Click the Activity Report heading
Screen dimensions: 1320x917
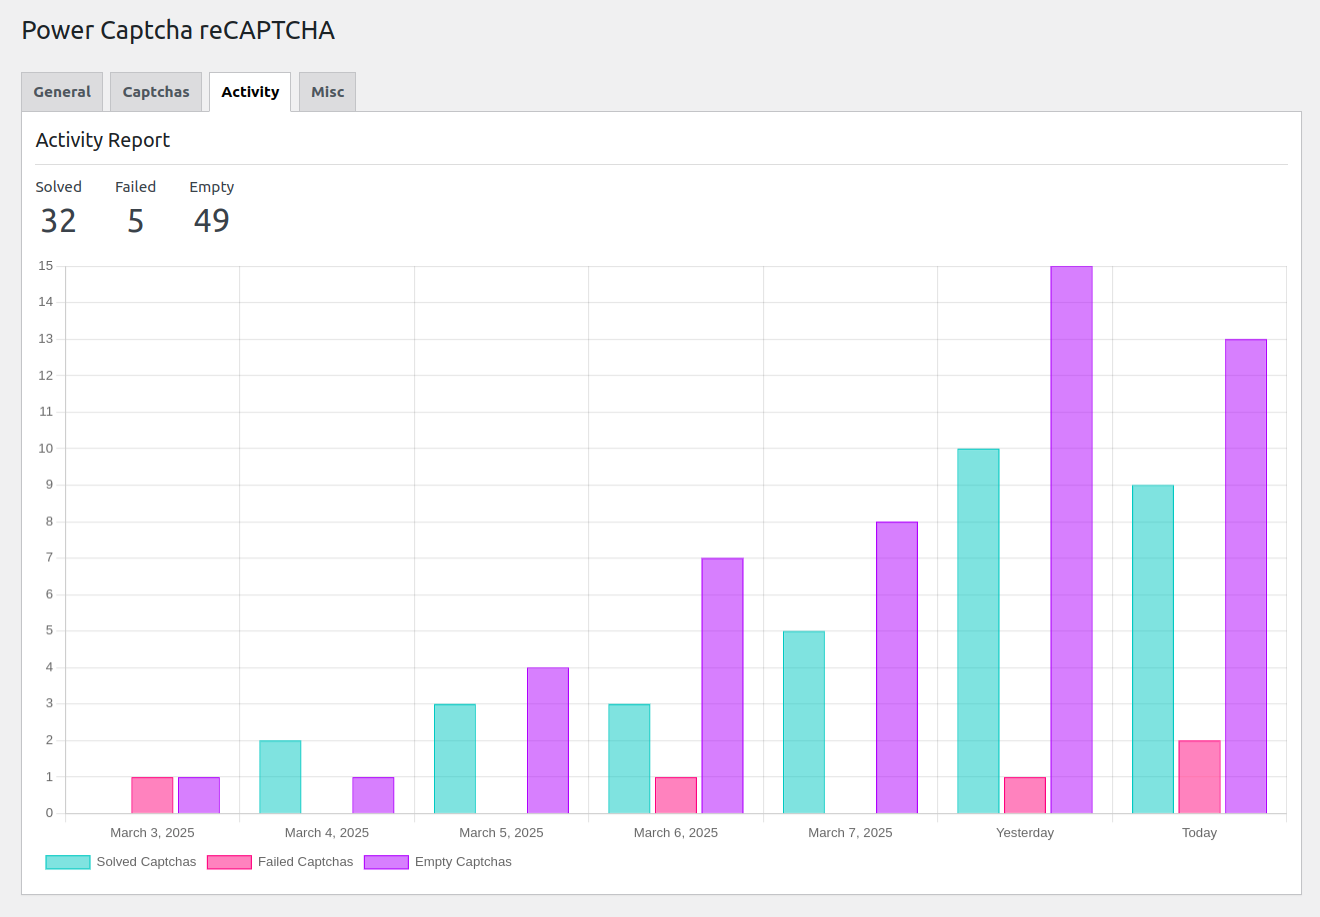[x=103, y=140]
